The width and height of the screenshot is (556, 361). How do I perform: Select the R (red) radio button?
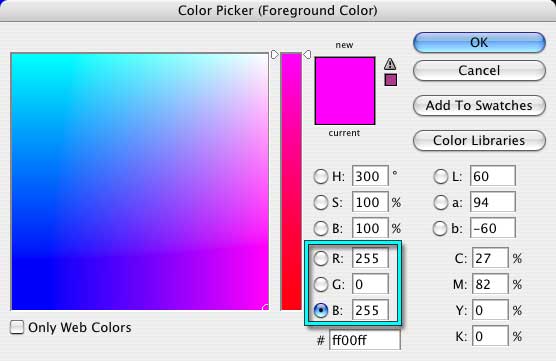321,259
